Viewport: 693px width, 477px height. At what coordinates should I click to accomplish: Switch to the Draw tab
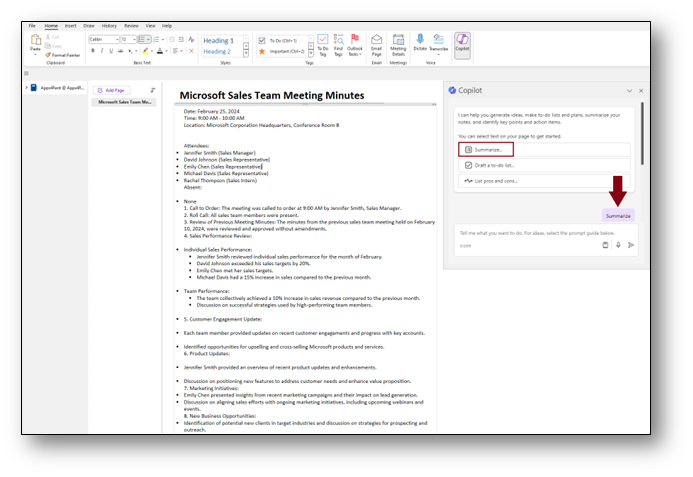[89, 26]
